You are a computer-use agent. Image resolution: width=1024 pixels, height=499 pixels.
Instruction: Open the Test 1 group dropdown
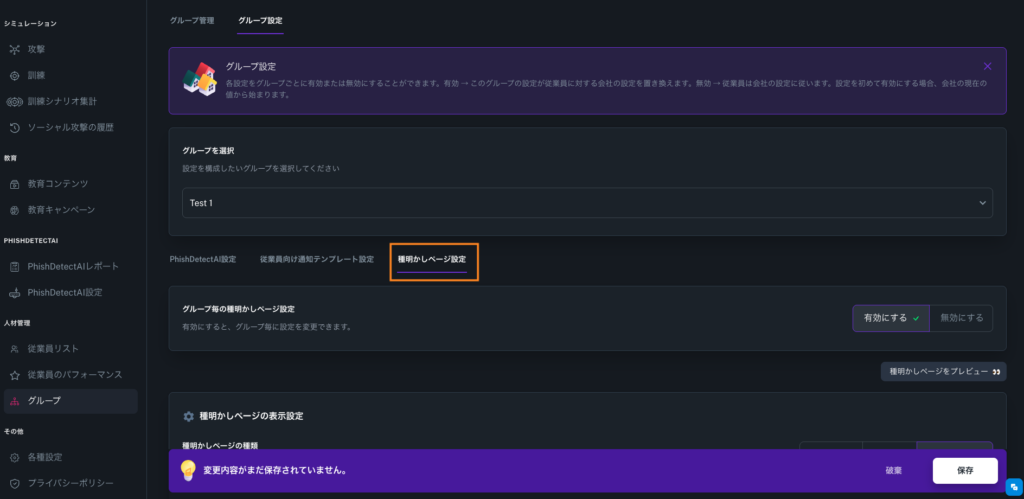[x=587, y=203]
